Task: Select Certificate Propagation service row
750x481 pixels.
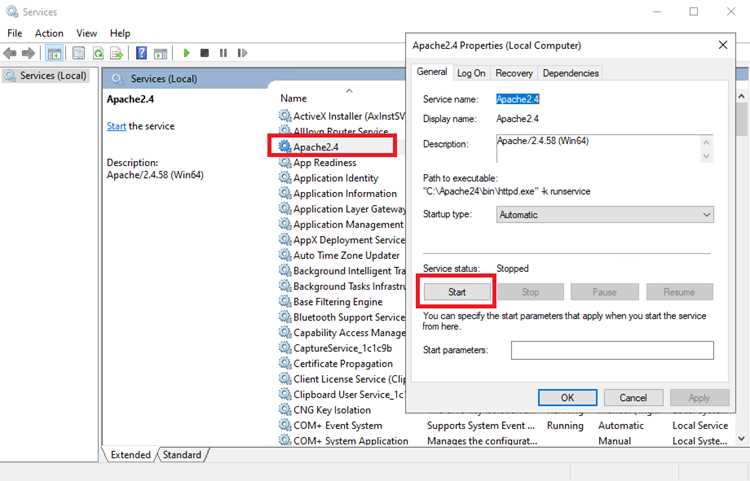Action: 342,363
